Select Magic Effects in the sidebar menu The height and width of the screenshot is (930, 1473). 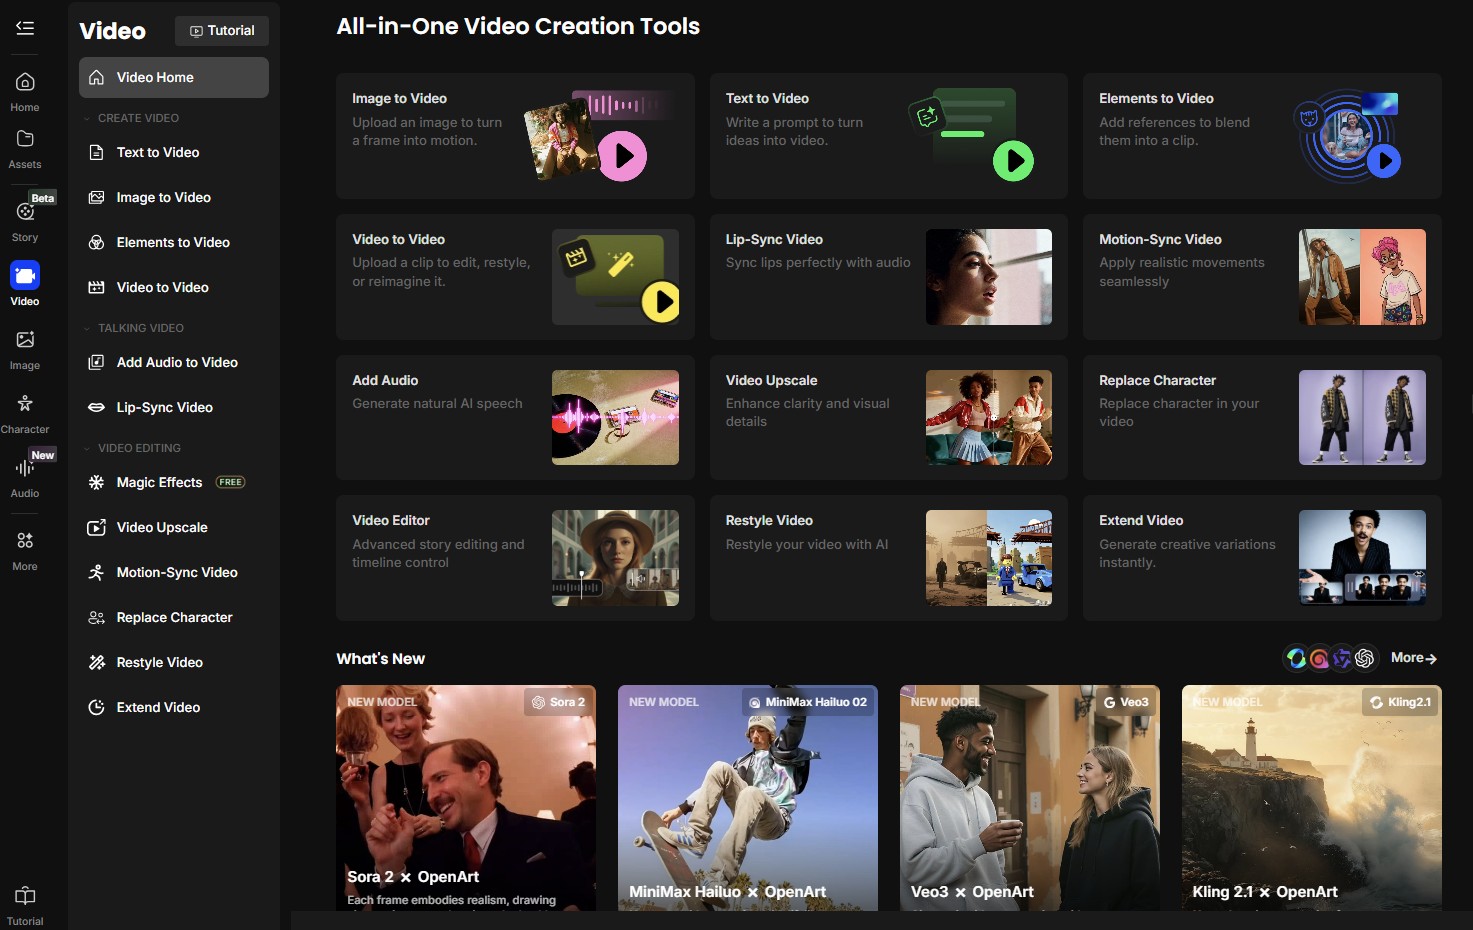159,482
